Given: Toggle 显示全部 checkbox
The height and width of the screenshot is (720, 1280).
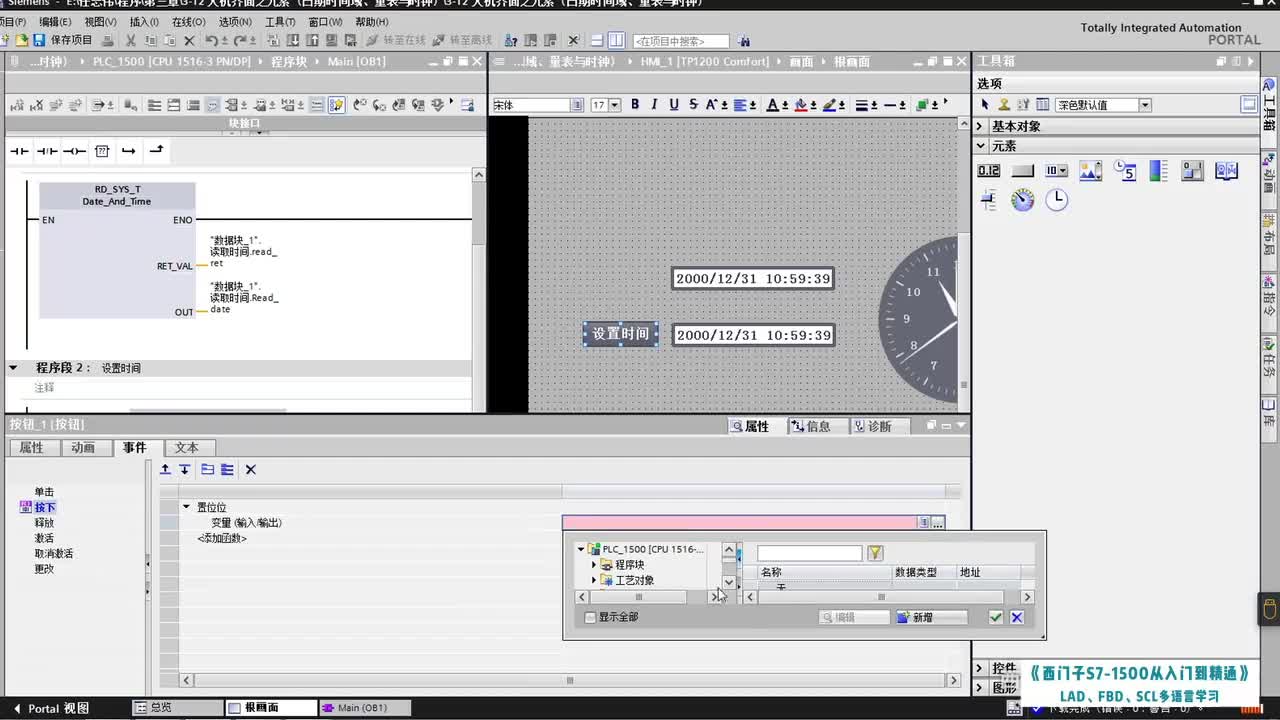Looking at the screenshot, I should pyautogui.click(x=590, y=618).
